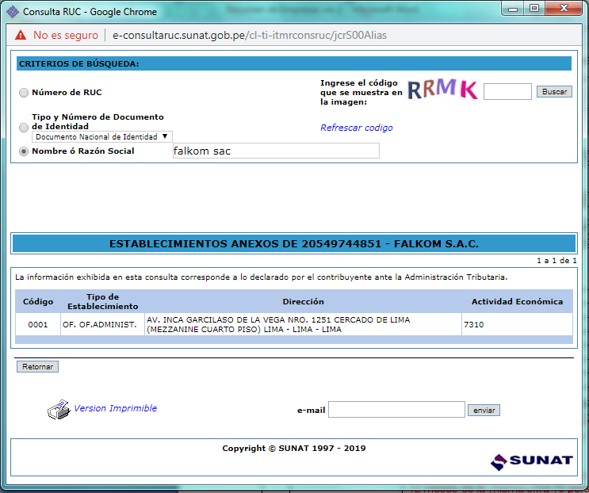Click the No es seguro warning icon
Screen dimensions: 589x493
point(21,35)
